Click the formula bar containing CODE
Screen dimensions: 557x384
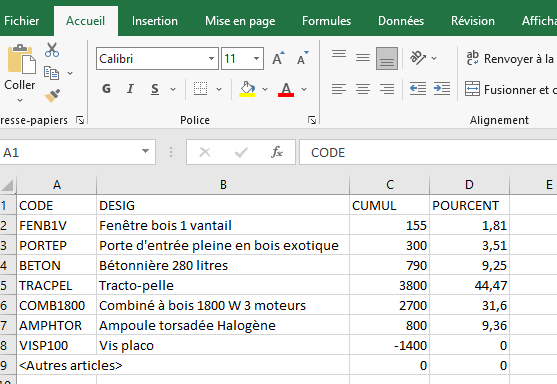pos(428,152)
